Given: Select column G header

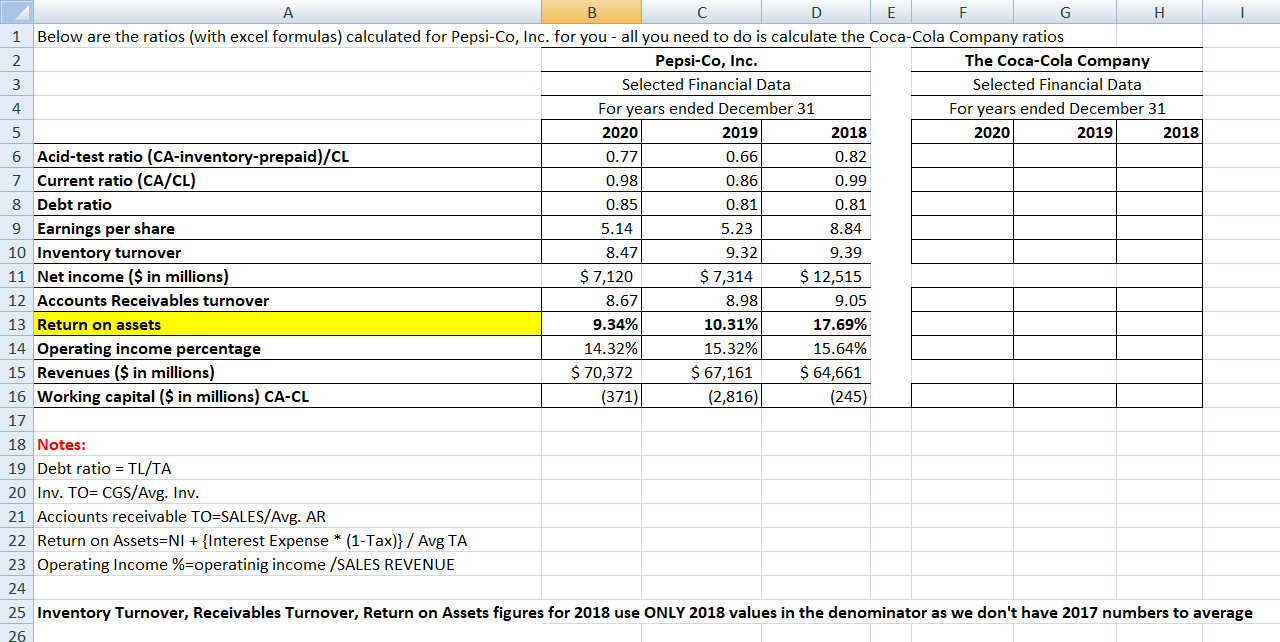Looking at the screenshot, I should point(1065,12).
